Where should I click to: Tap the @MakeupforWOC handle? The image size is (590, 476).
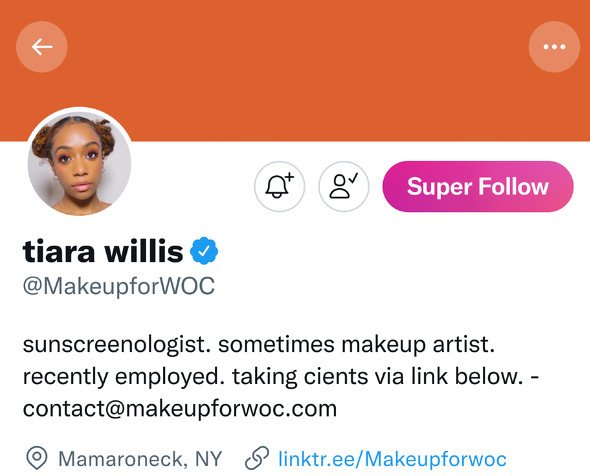pos(119,286)
